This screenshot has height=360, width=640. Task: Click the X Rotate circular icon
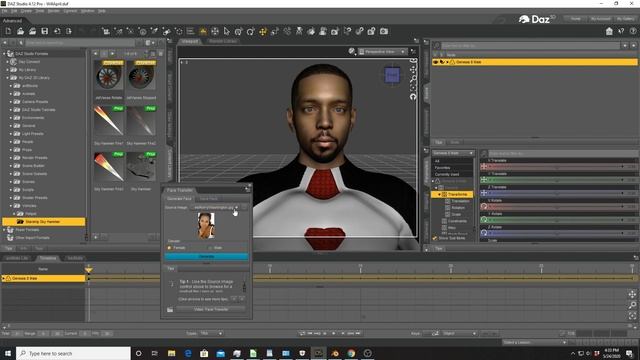[x=484, y=207]
